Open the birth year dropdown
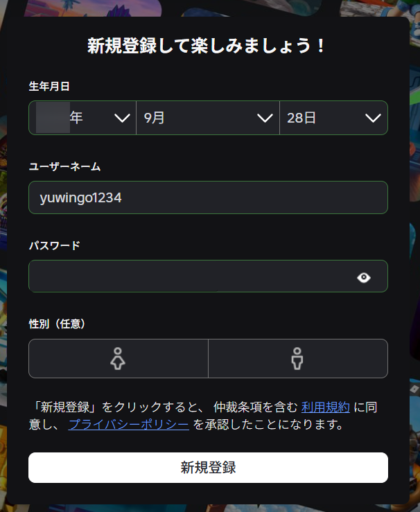The image size is (420, 512). [x=83, y=118]
